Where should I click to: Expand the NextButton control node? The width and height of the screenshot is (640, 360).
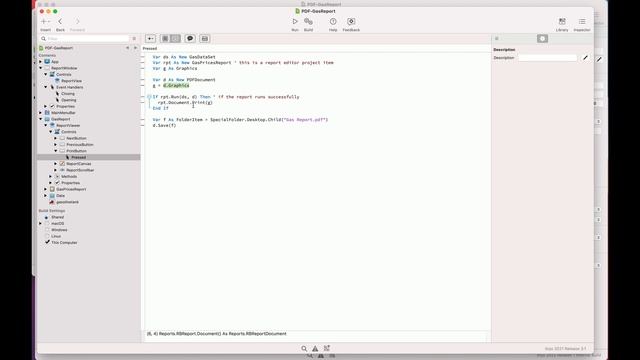pyautogui.click(x=56, y=138)
